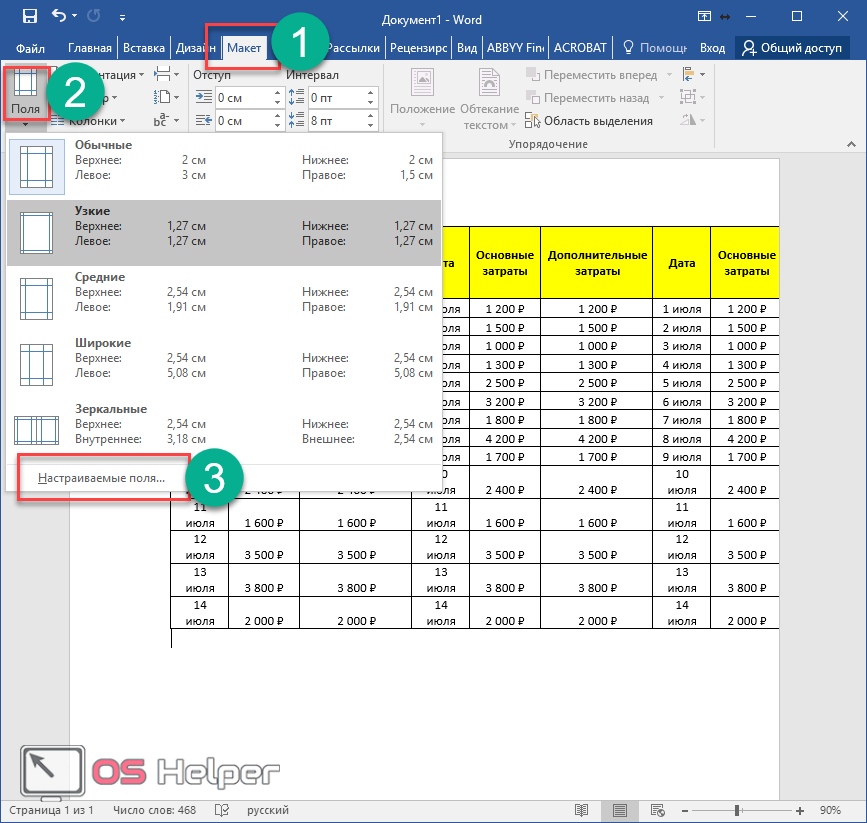Screen dimensions: 867x823
Task: Open the Вставка ribbon tab
Action: pyautogui.click(x=142, y=47)
